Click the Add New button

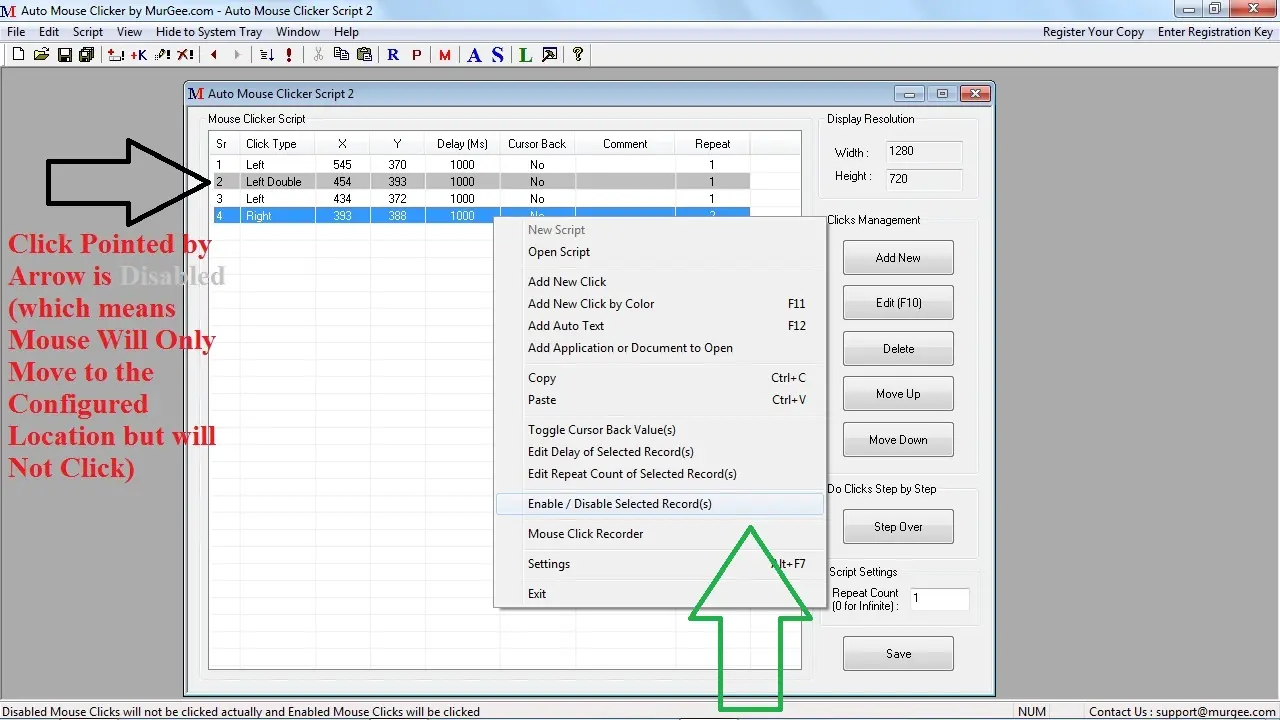[898, 258]
